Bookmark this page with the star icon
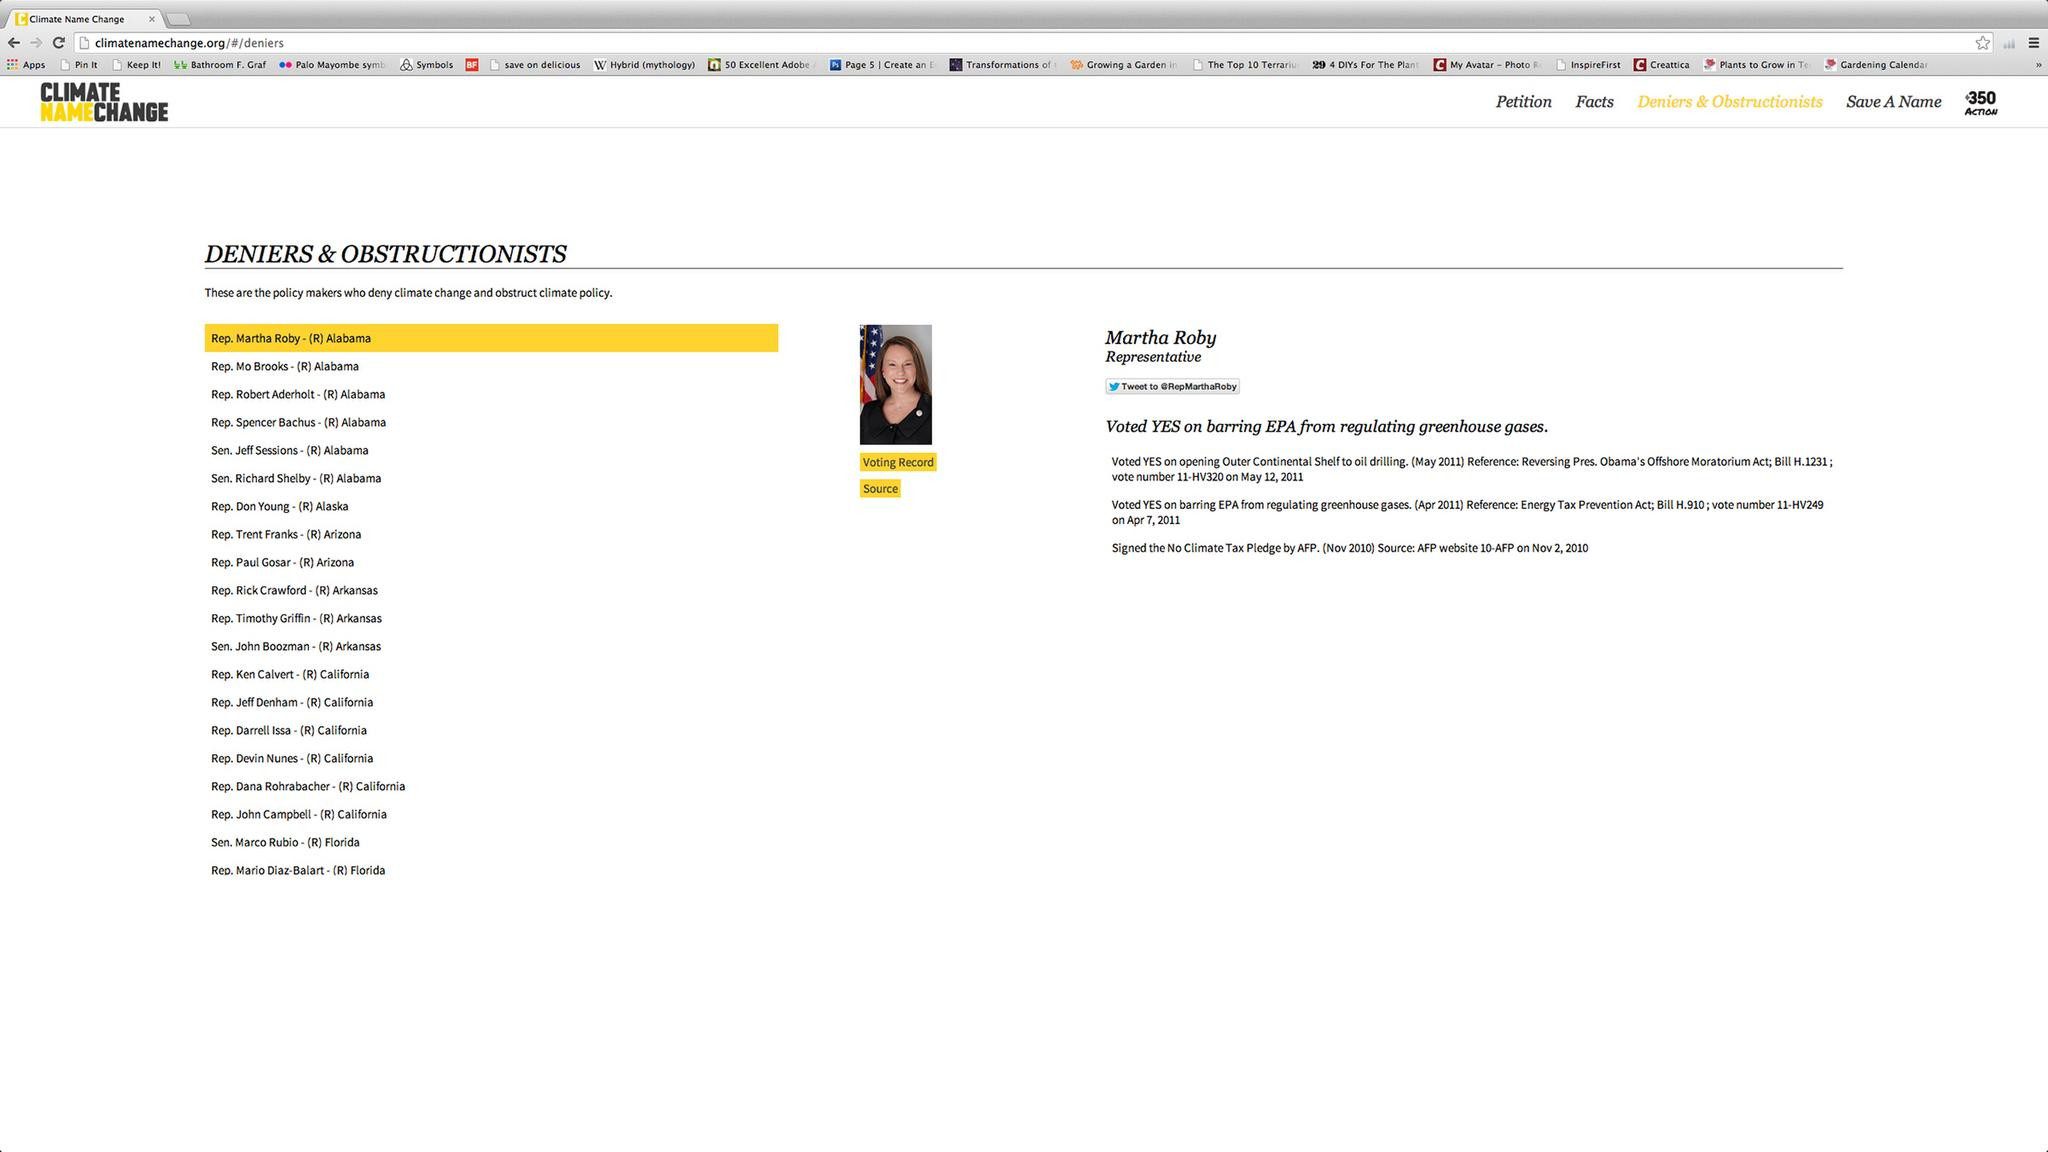This screenshot has width=2048, height=1152. click(1982, 43)
